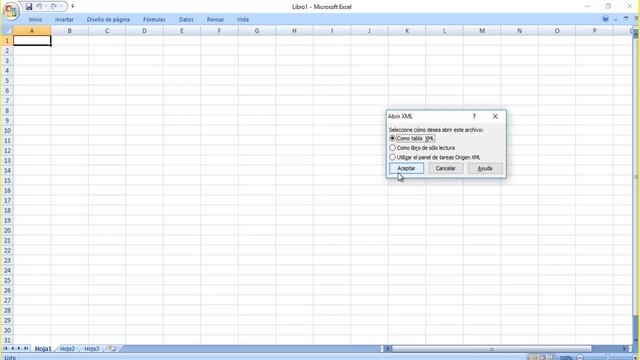
Task: Click the Aceptar button
Action: 406,168
